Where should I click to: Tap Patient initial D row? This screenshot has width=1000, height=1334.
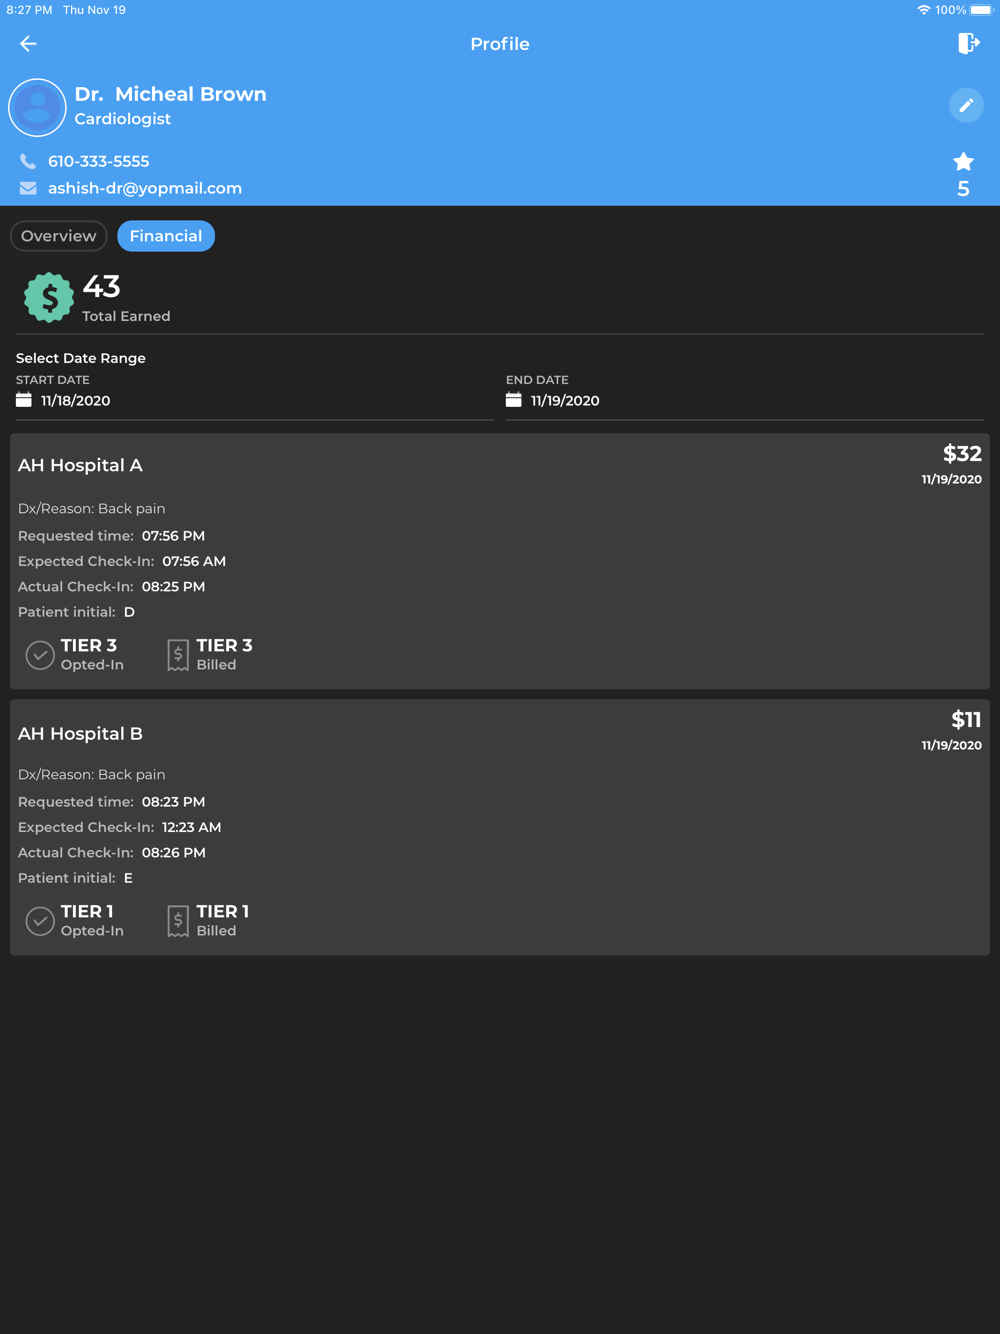tap(76, 612)
